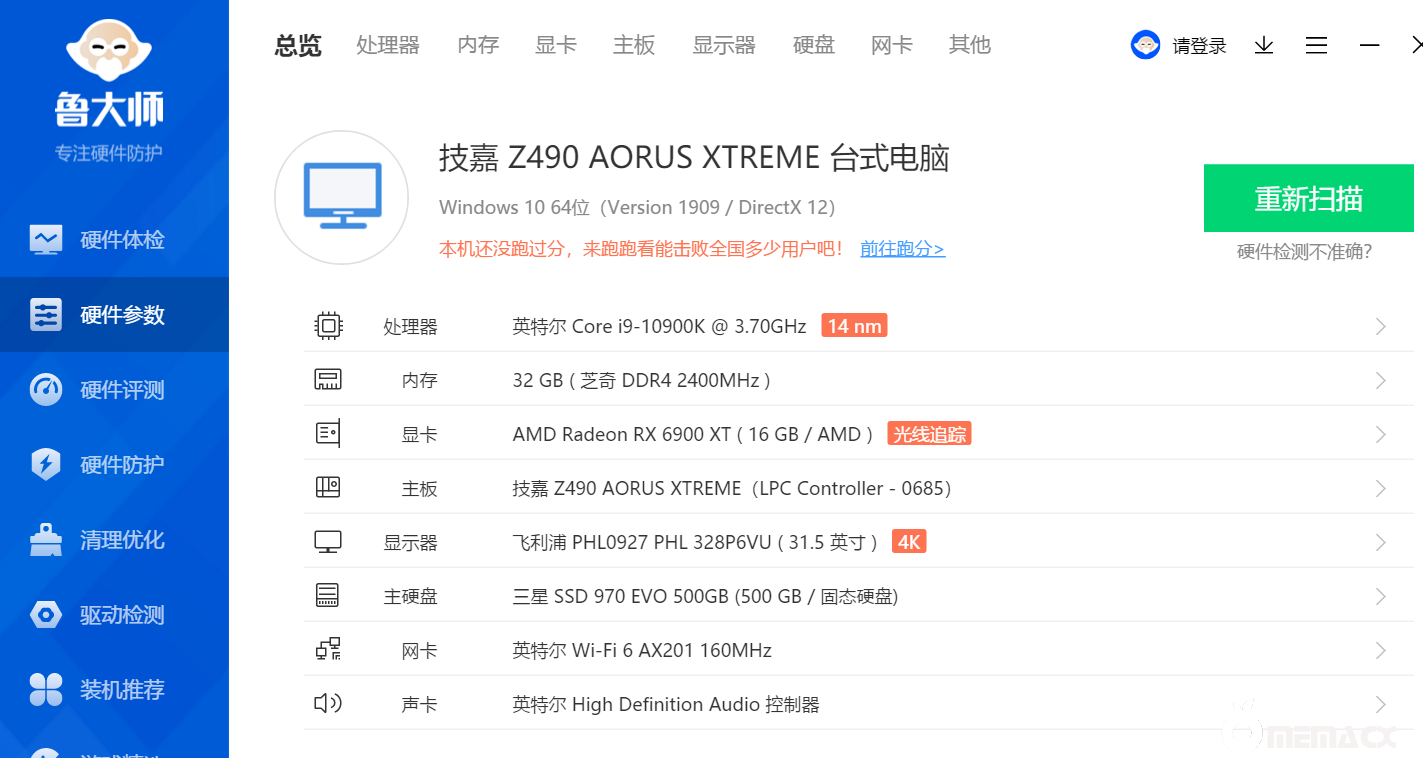Open the hamburger menu in the title bar
The image size is (1423, 758).
(x=1316, y=45)
